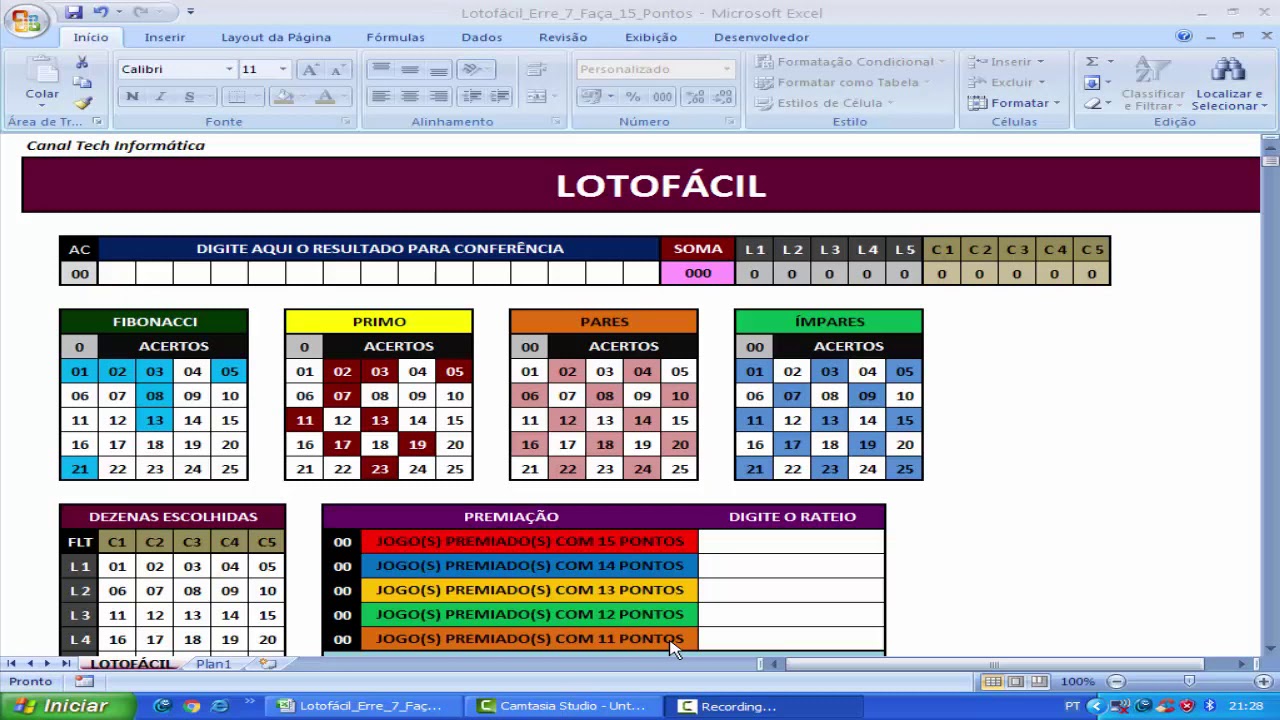Open the Desenvolvedor ribbon tab

pyautogui.click(x=761, y=37)
